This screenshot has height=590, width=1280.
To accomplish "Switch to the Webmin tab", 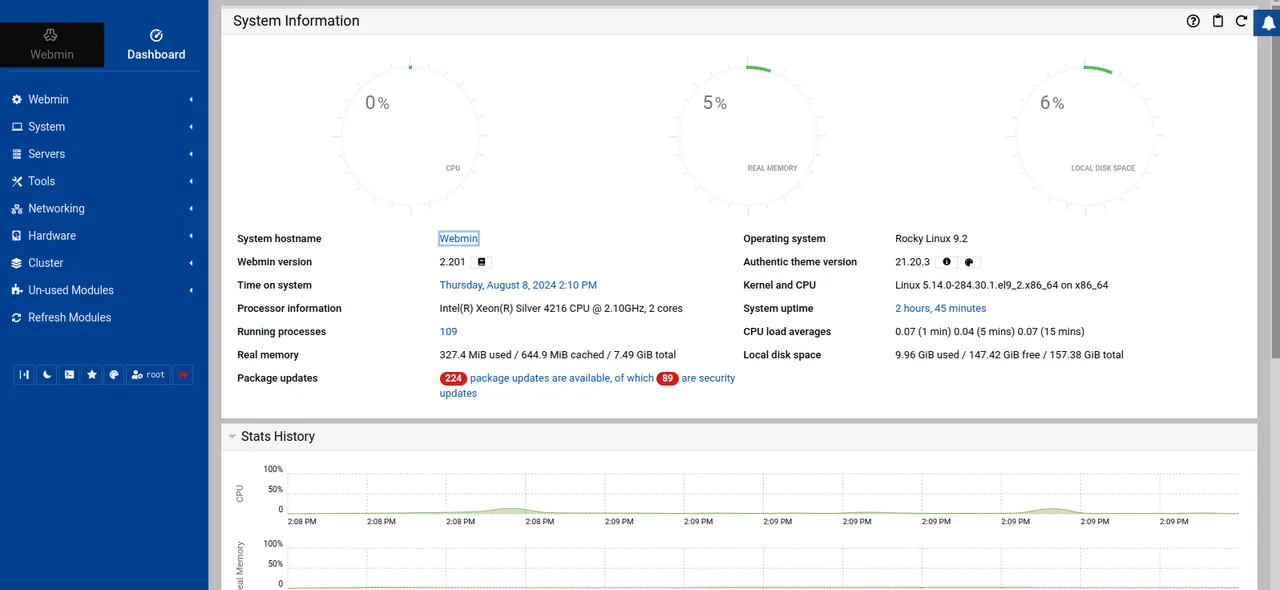I will (x=52, y=45).
